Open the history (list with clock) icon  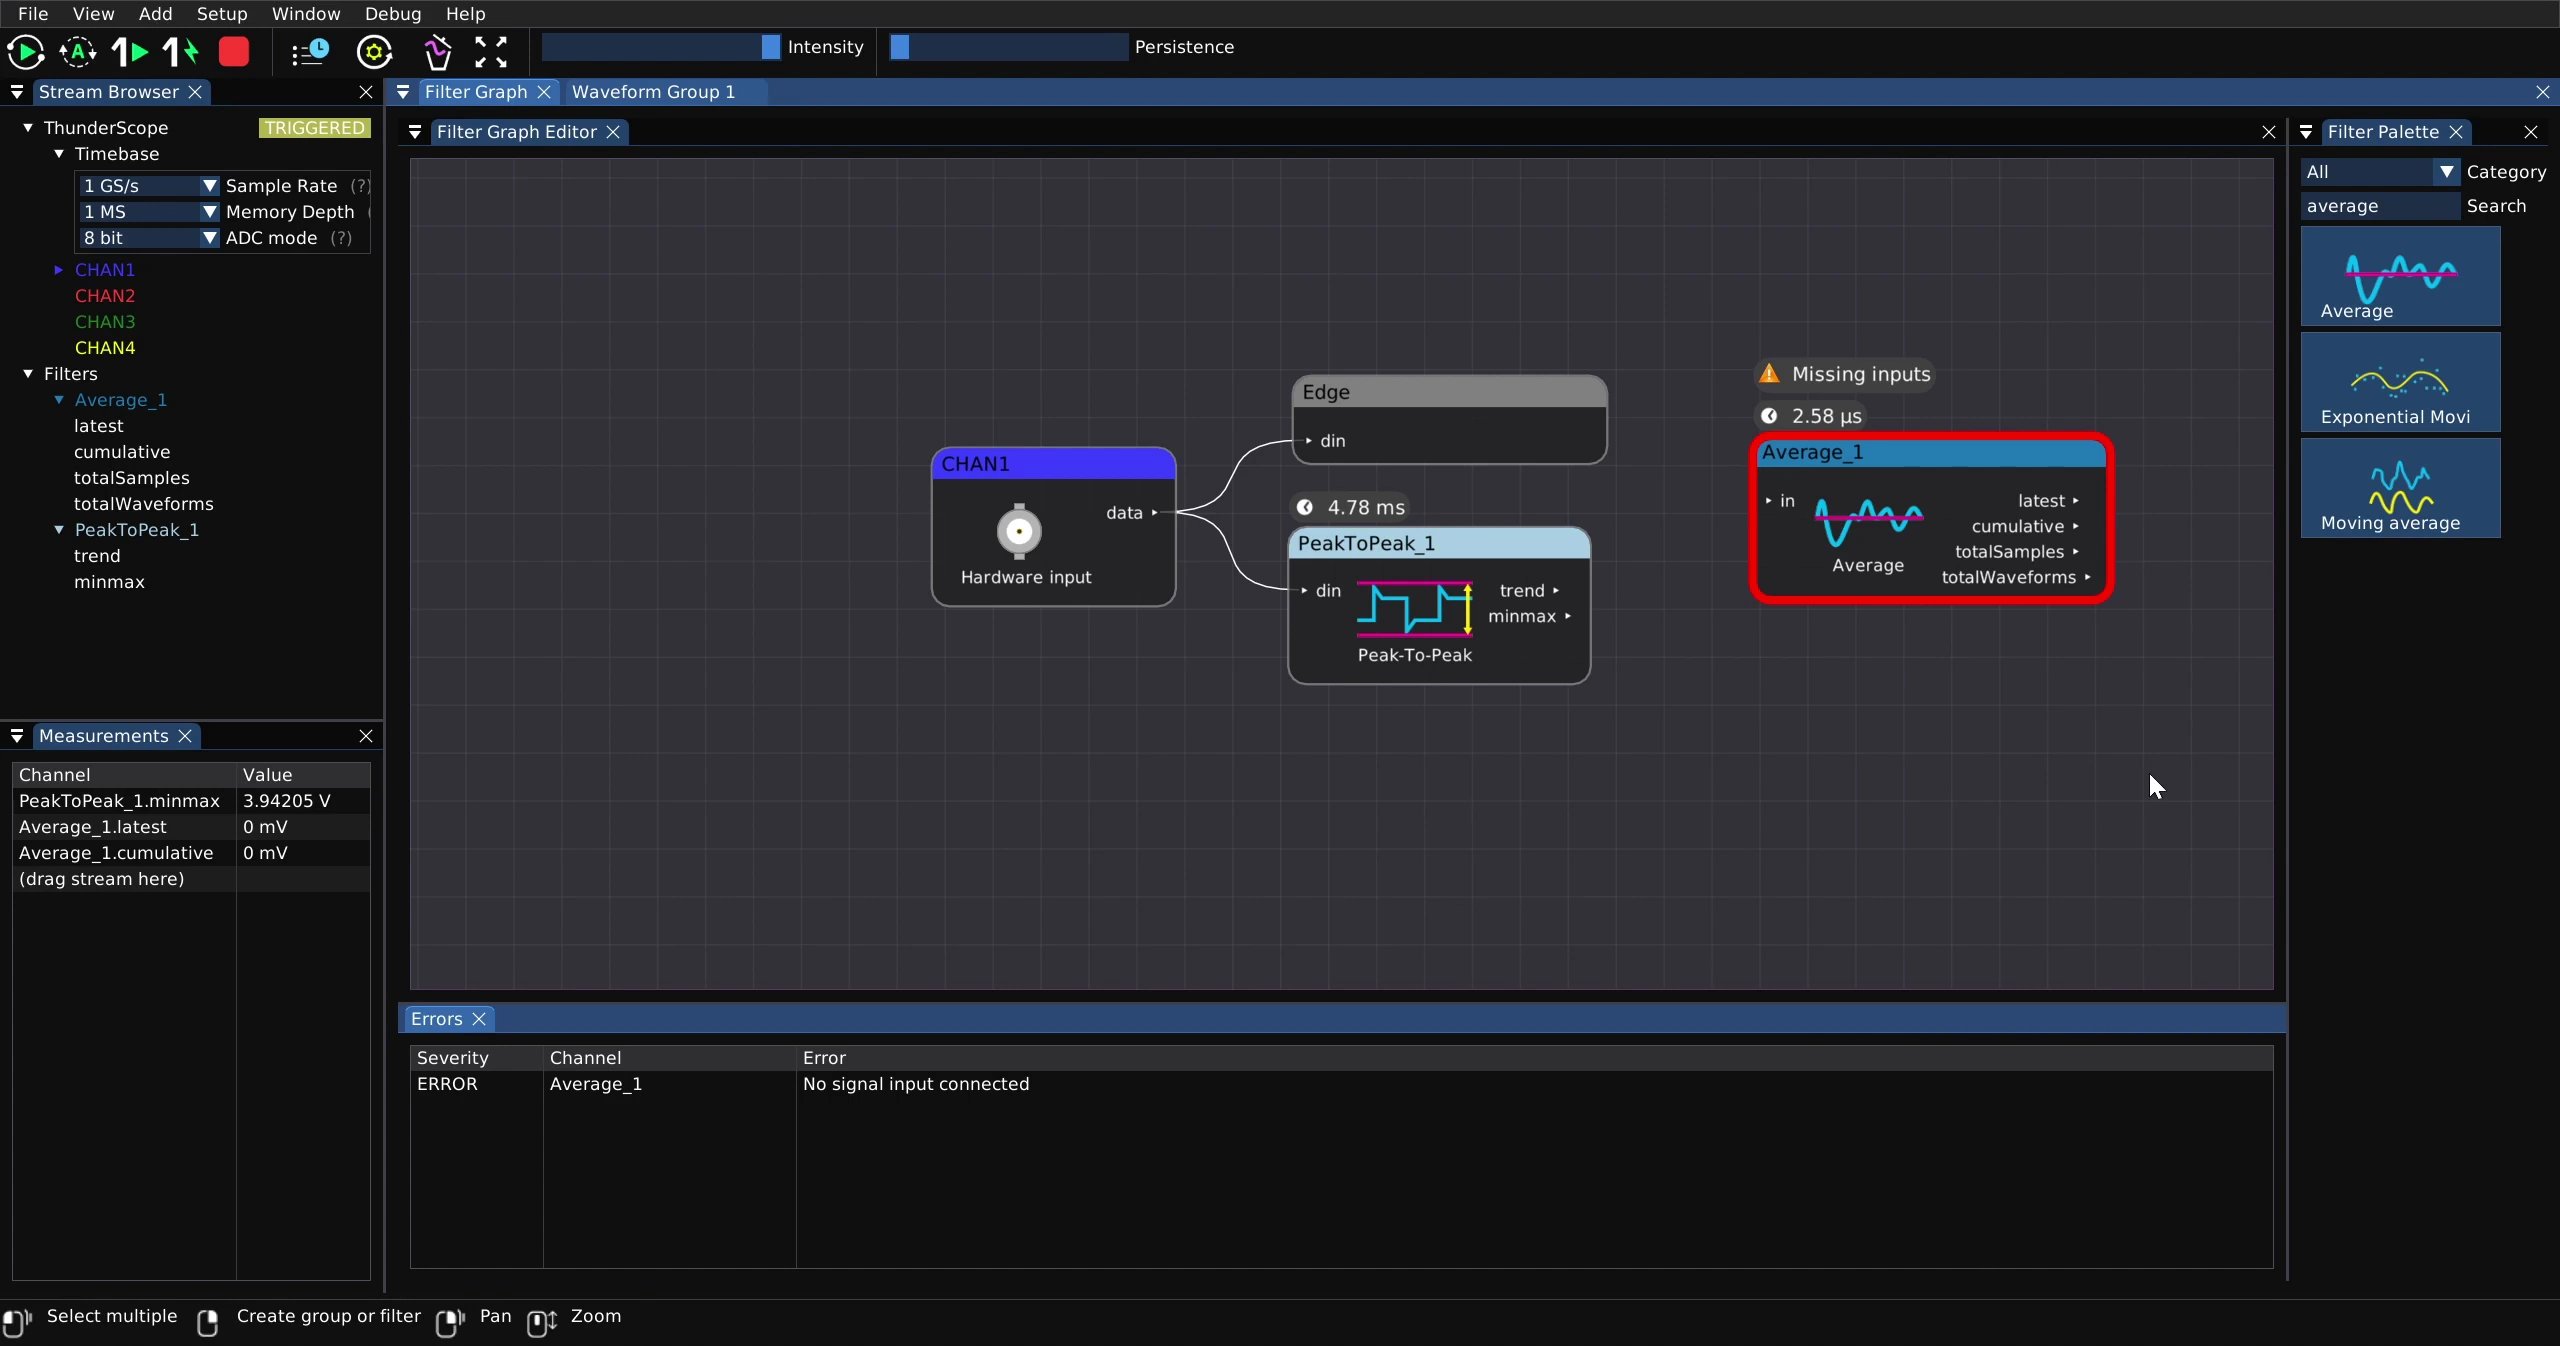click(x=310, y=52)
